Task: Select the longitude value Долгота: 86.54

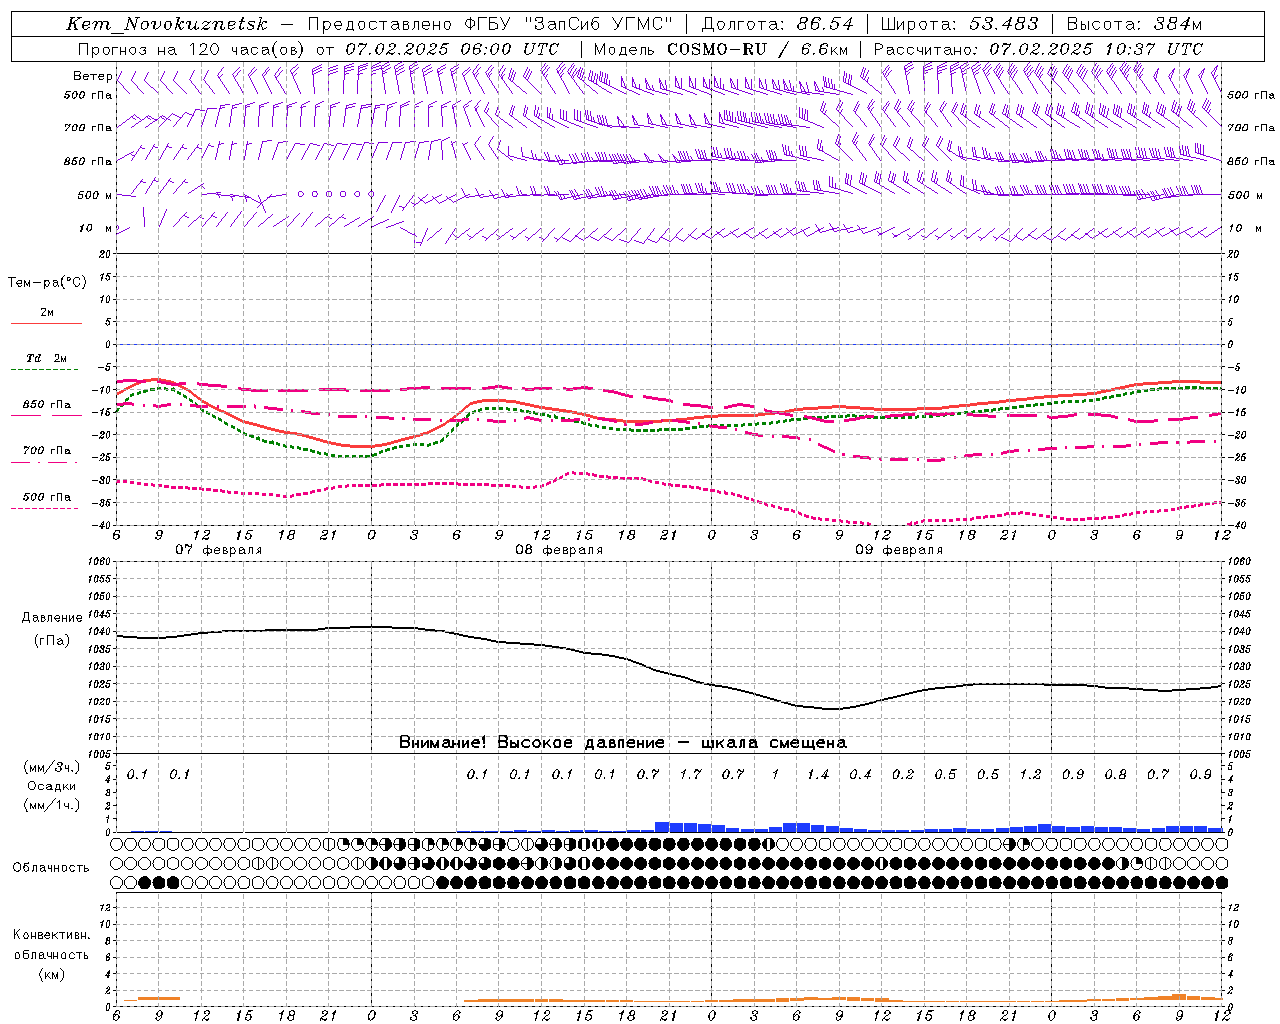Action: (778, 24)
